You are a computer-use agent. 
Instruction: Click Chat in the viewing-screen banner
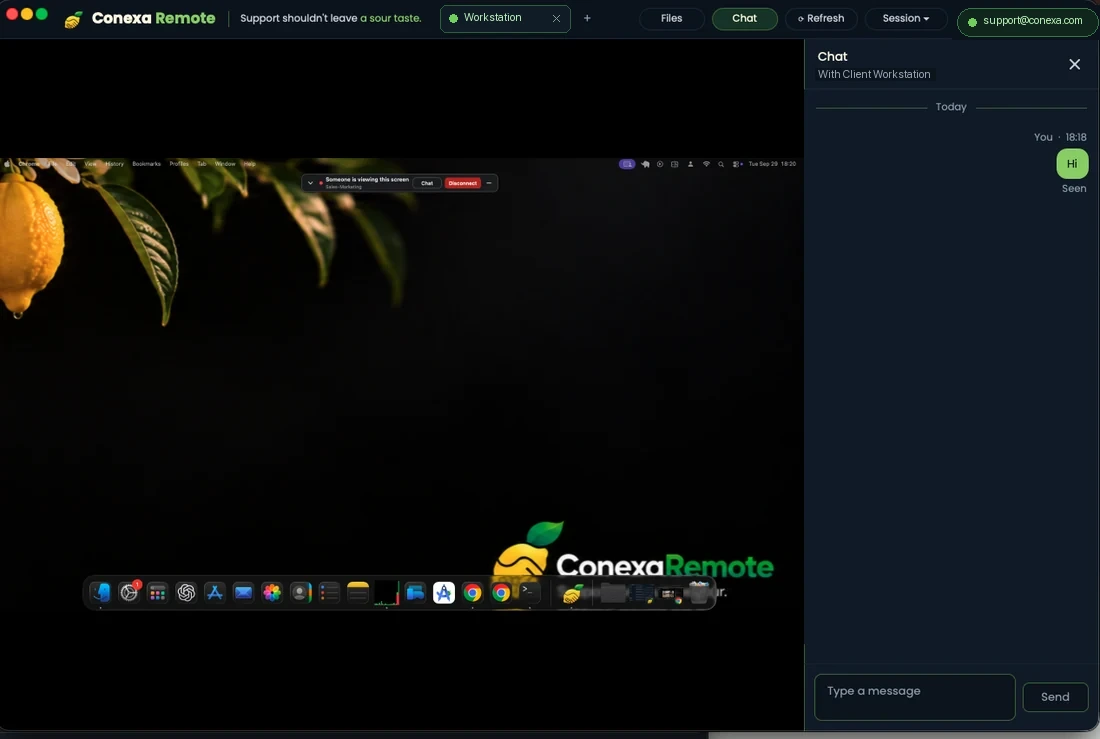[x=427, y=183]
